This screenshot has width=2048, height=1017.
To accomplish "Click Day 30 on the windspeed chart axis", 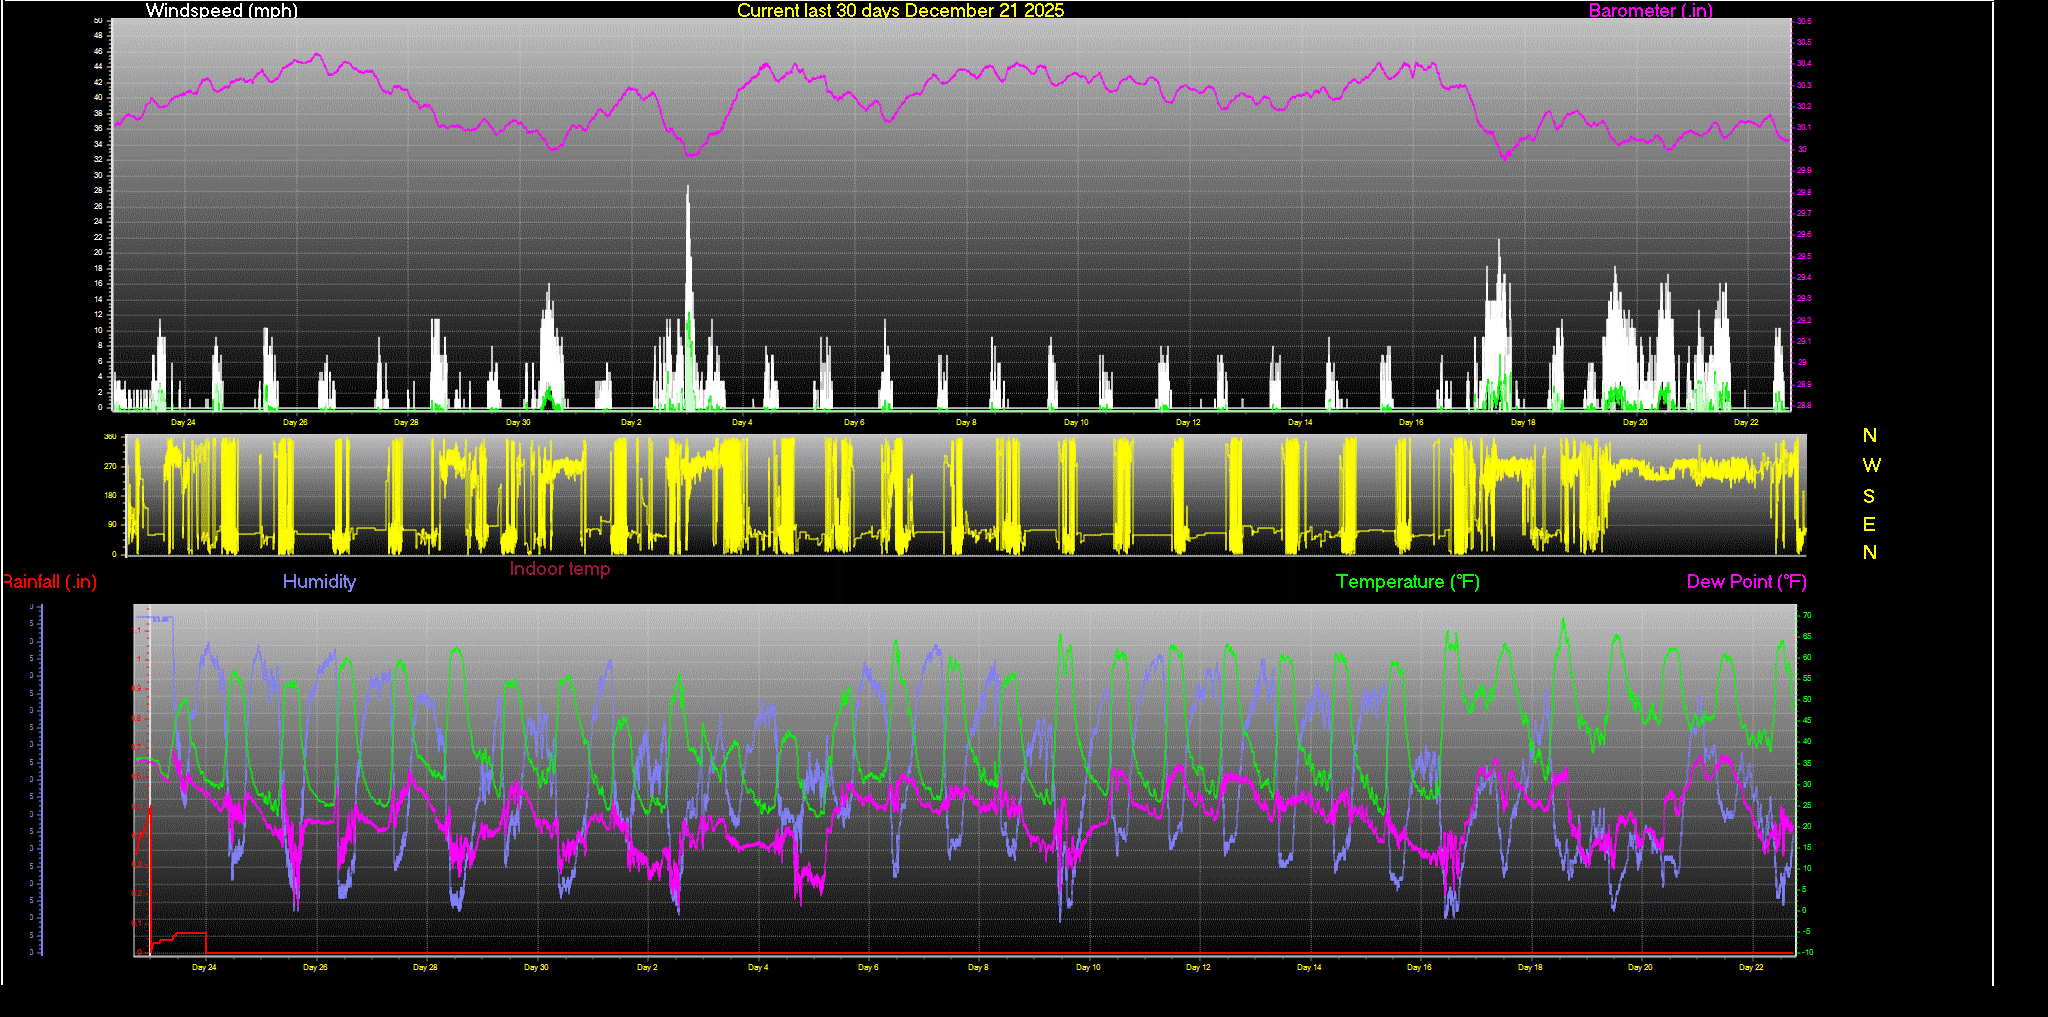I will point(518,422).
